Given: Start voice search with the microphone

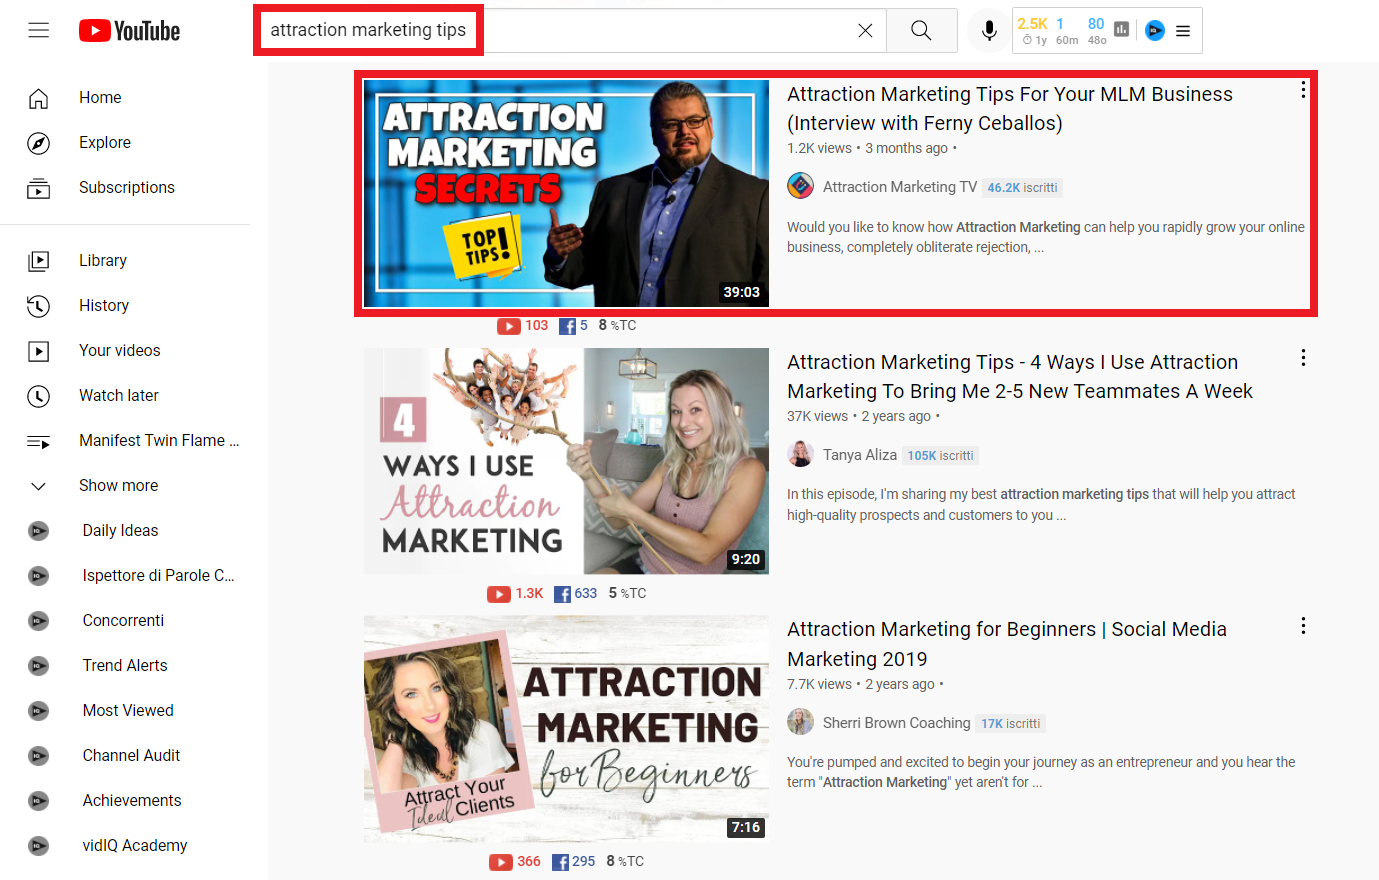Looking at the screenshot, I should coord(989,31).
